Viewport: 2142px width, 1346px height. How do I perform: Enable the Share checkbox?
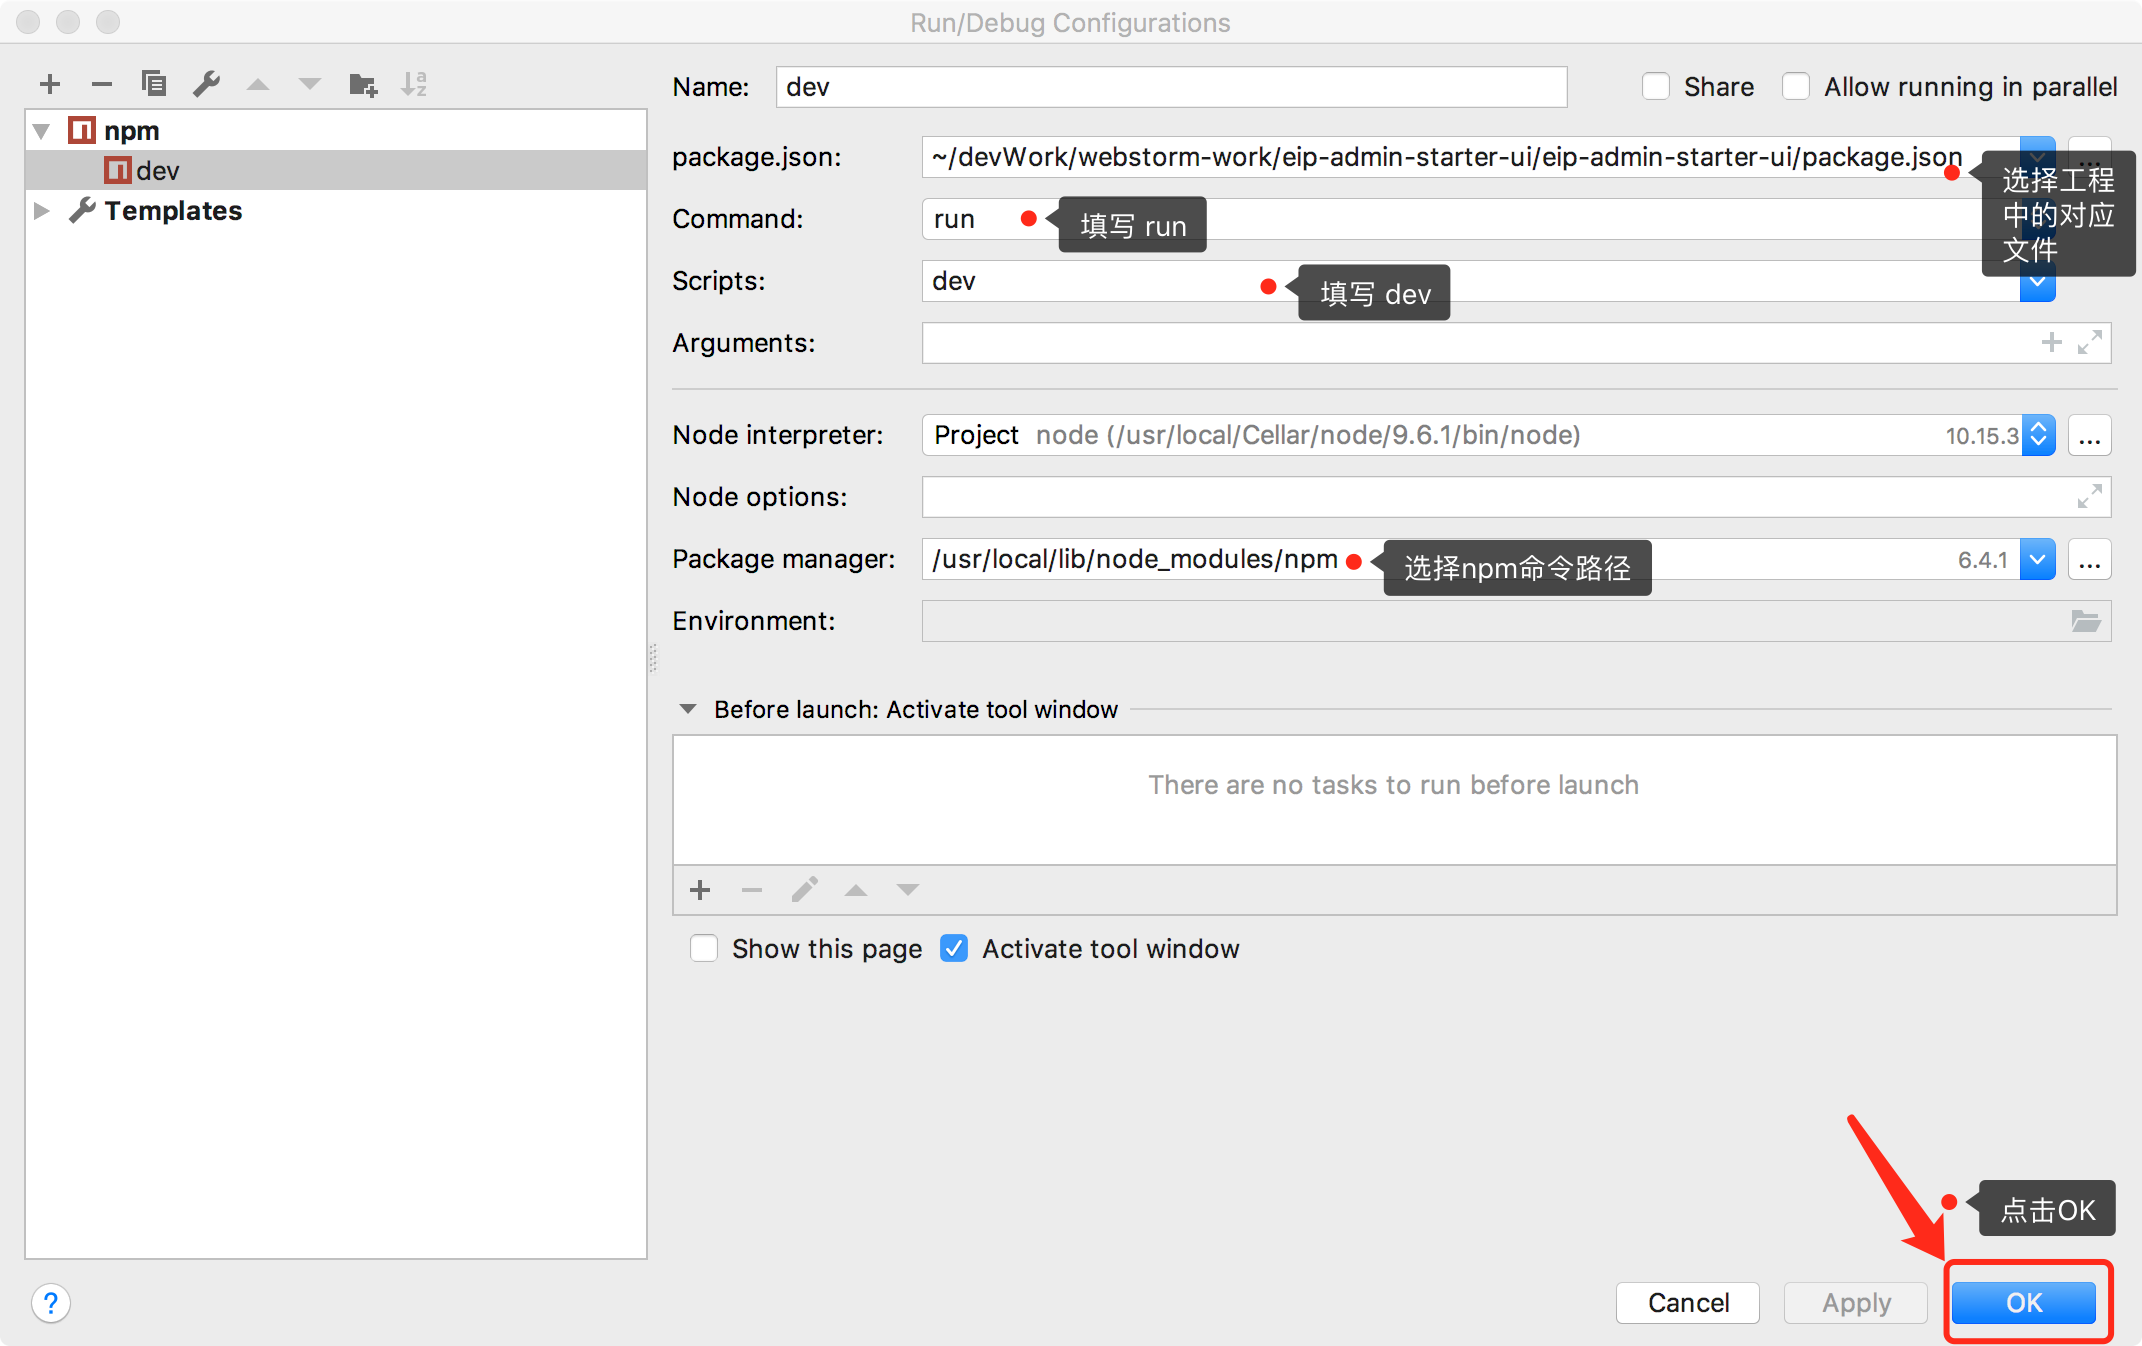[x=1656, y=87]
